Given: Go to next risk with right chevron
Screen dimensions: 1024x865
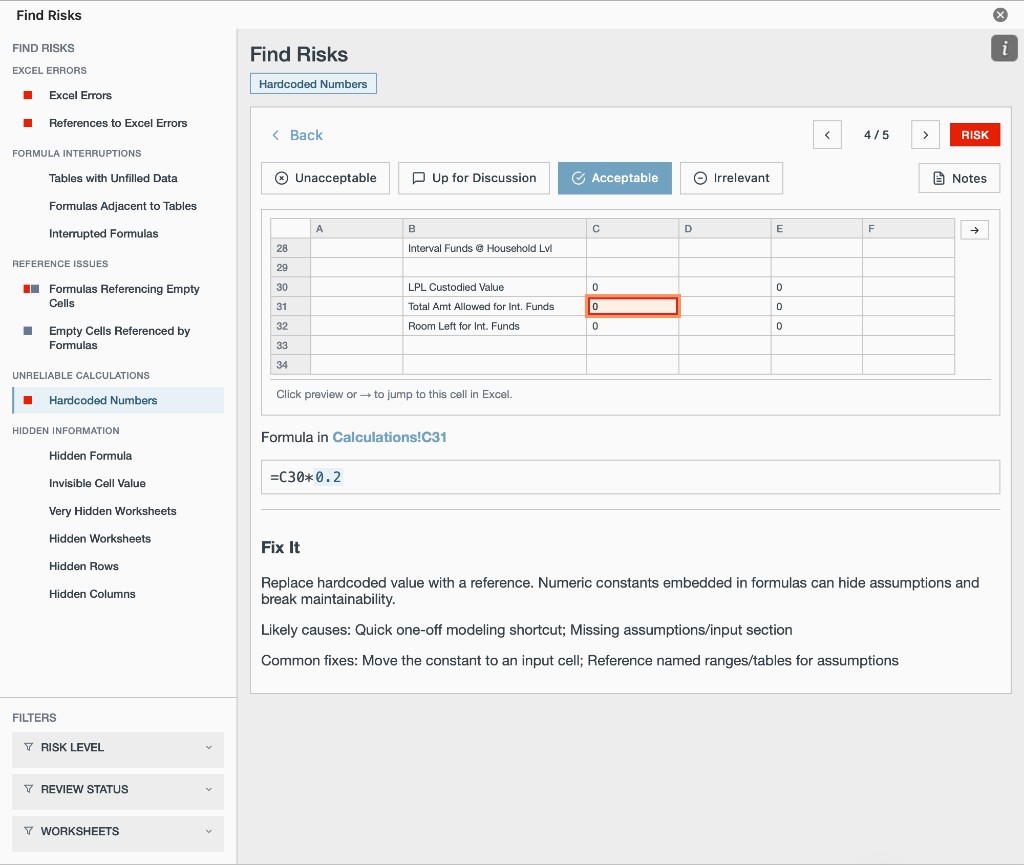Looking at the screenshot, I should (925, 135).
